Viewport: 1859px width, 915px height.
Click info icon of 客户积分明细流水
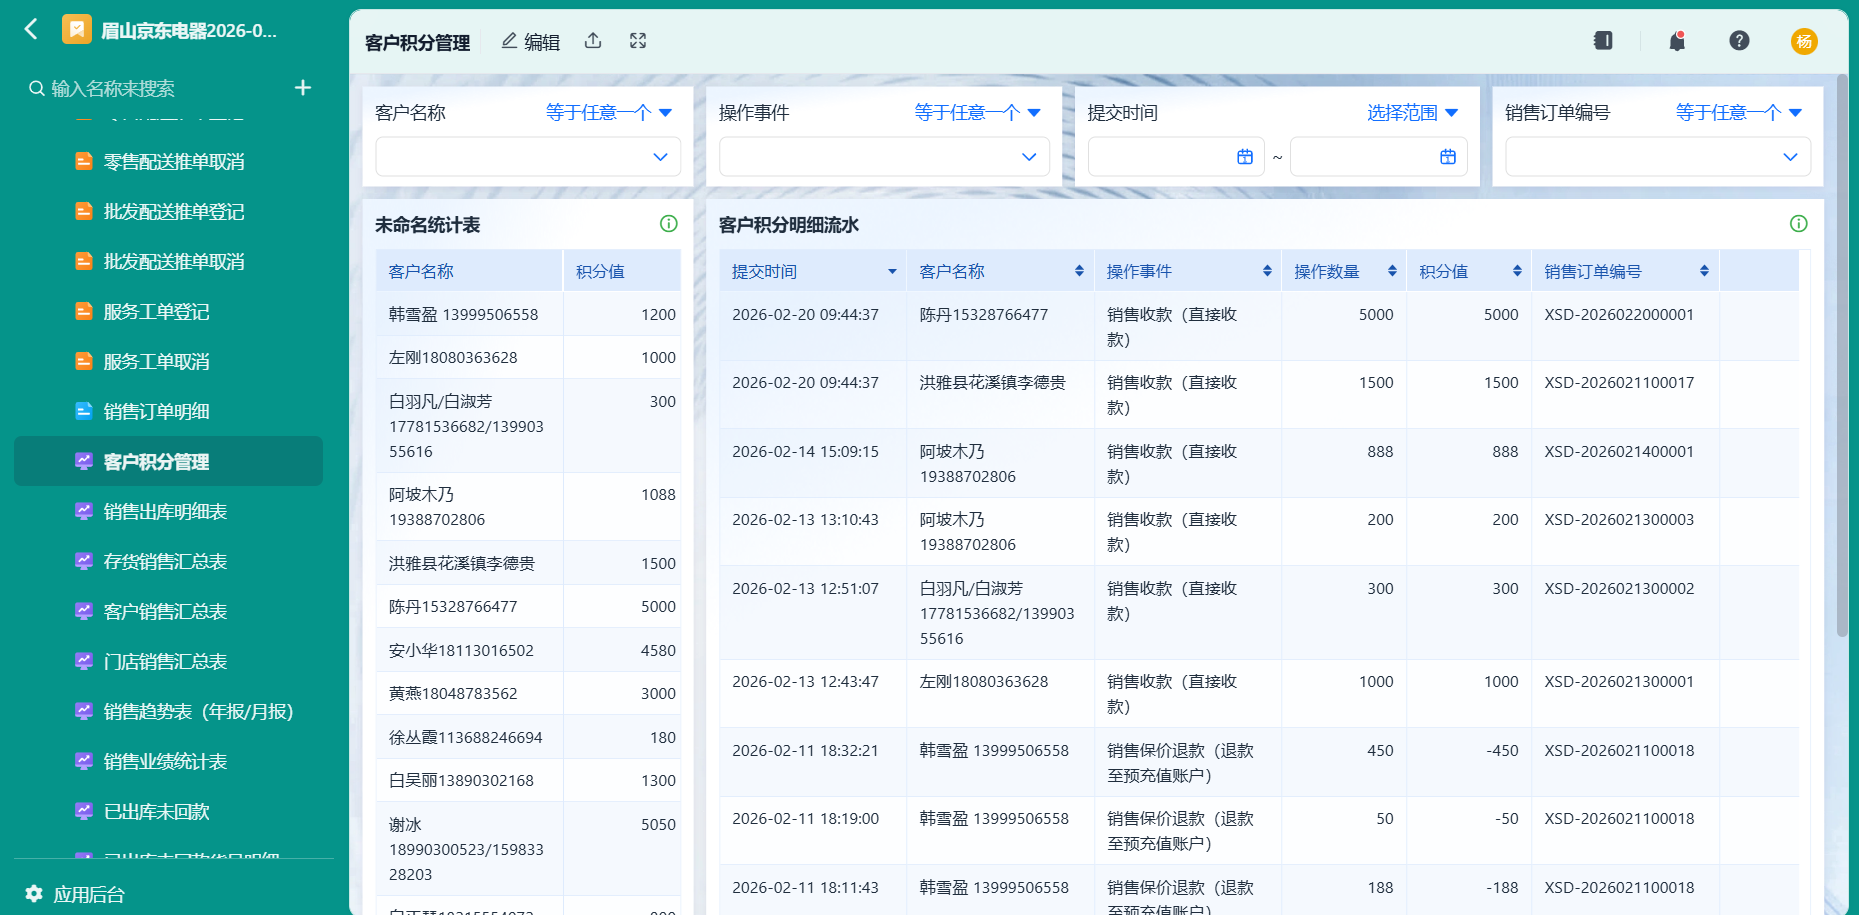[x=1799, y=224]
